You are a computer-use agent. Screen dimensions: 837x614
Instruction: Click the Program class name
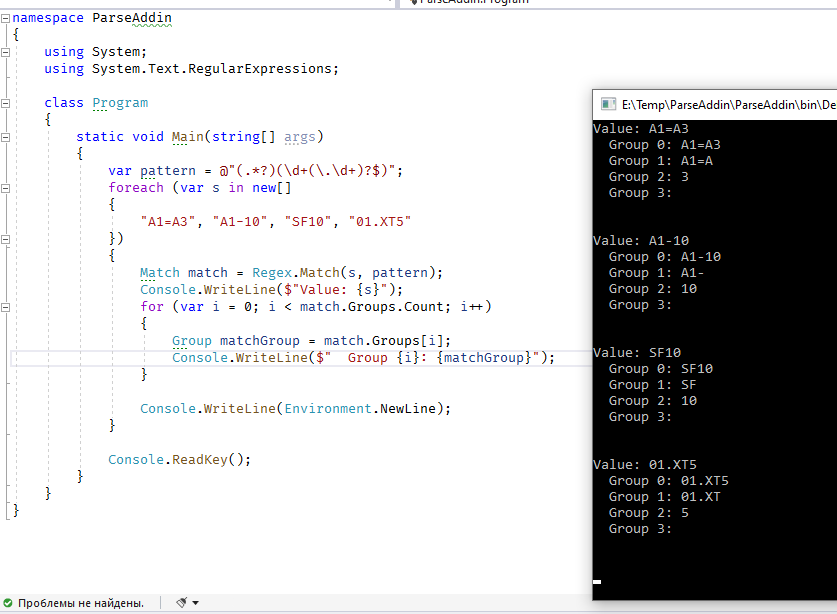(120, 103)
